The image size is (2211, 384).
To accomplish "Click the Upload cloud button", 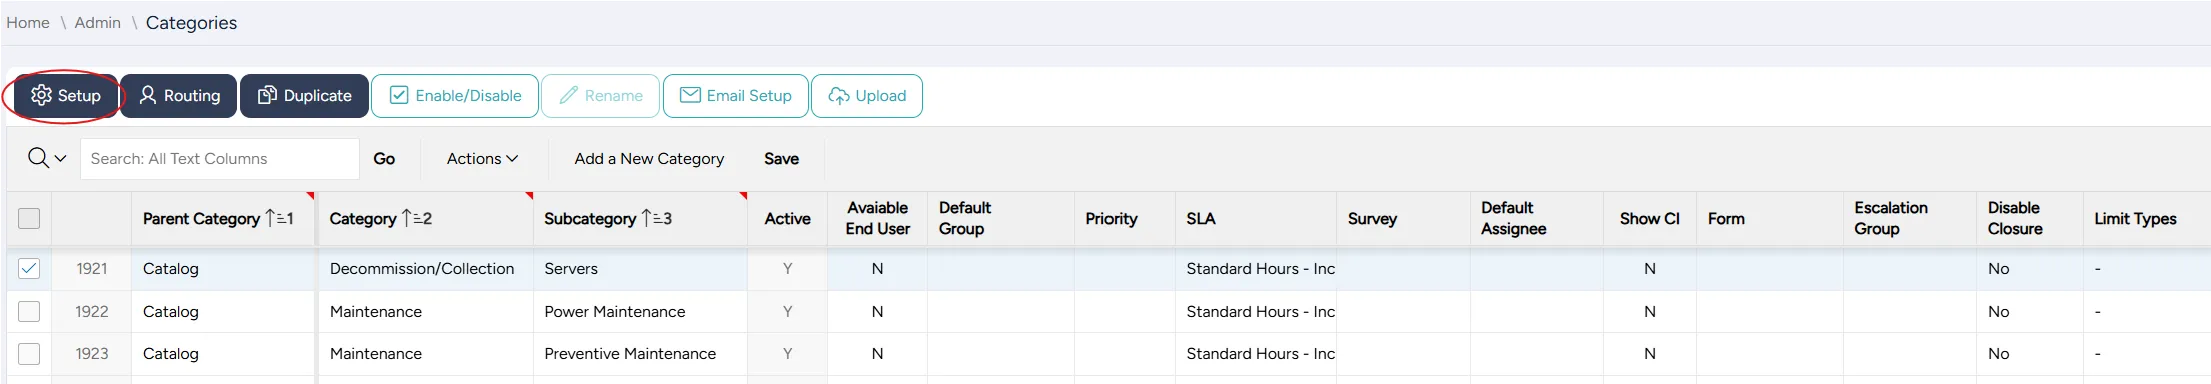I will point(867,96).
